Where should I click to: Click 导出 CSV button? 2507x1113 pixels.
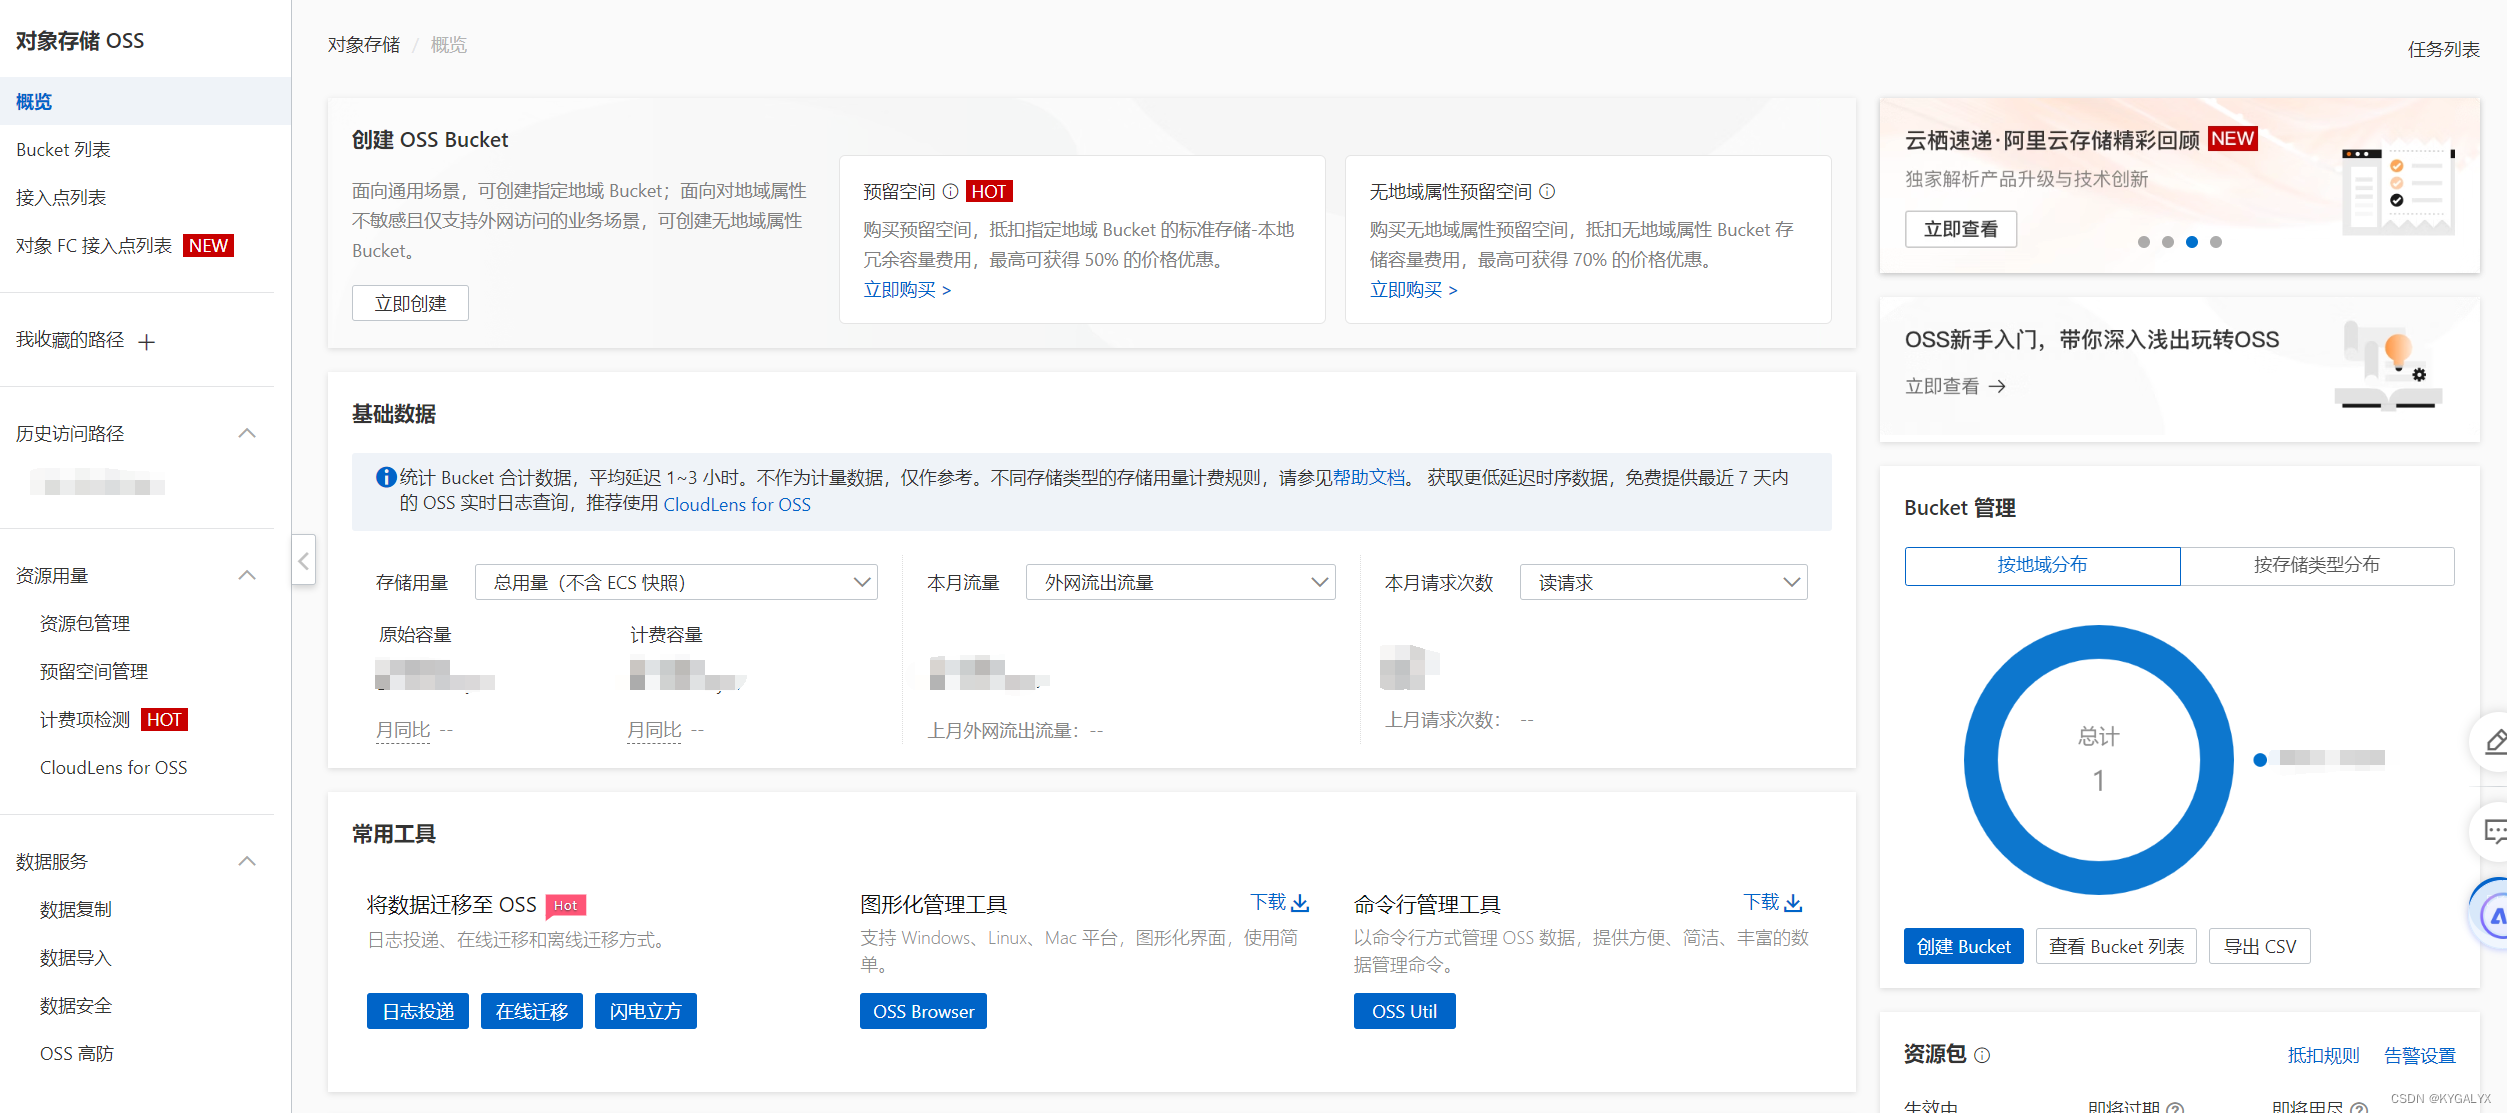2260,946
